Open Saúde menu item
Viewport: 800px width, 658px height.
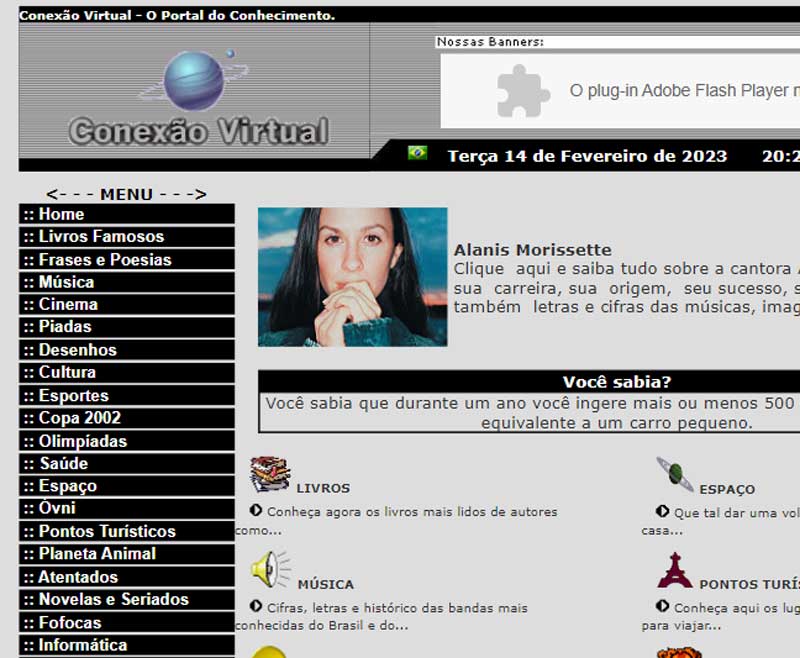tap(127, 463)
